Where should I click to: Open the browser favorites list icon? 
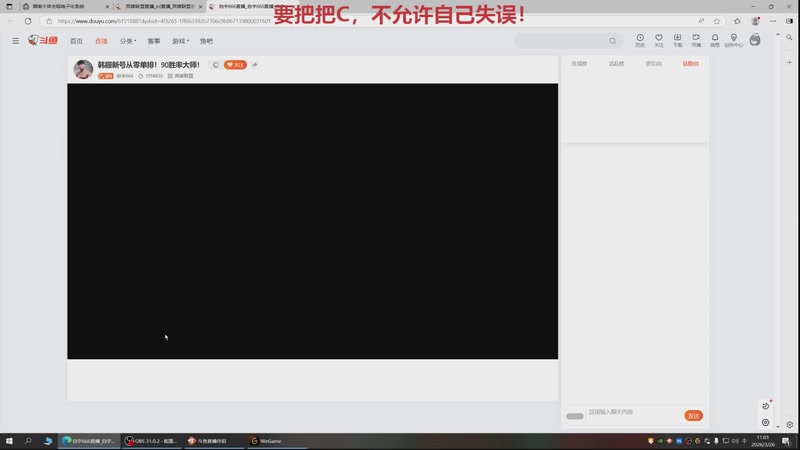[737, 21]
